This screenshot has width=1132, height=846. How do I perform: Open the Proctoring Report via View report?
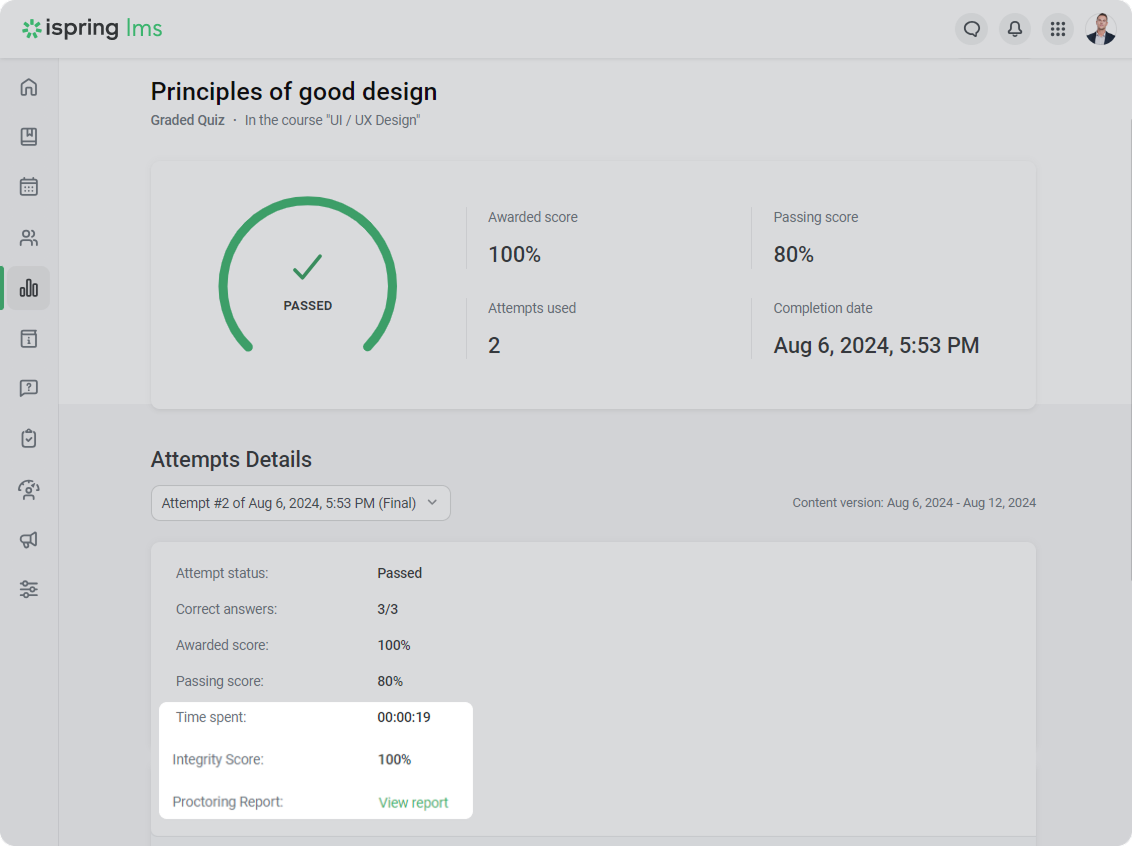click(x=413, y=803)
